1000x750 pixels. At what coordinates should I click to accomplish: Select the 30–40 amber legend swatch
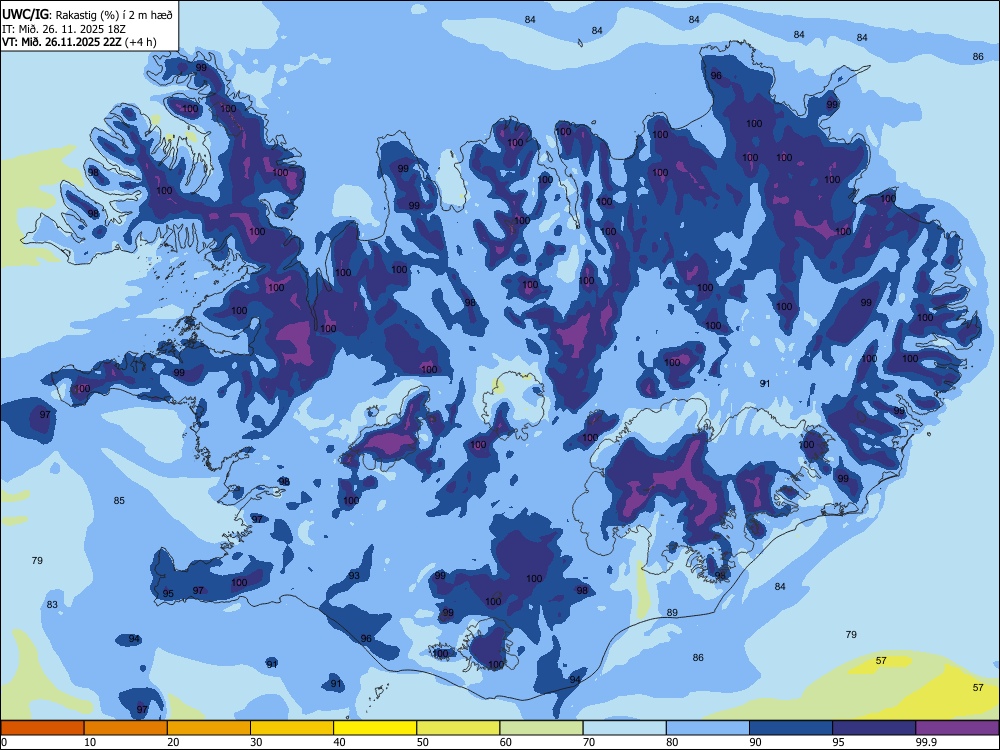tap(292, 728)
